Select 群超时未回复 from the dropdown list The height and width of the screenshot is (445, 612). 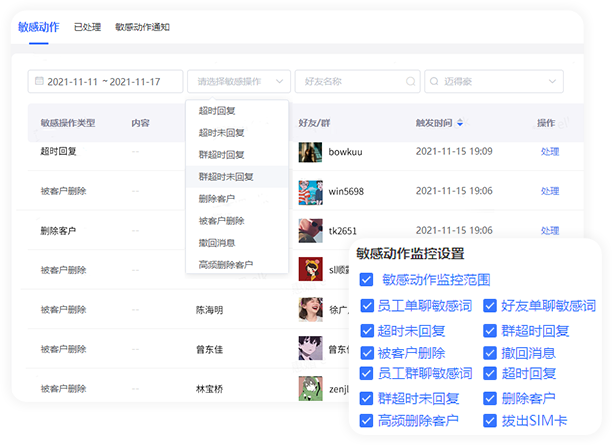click(226, 177)
